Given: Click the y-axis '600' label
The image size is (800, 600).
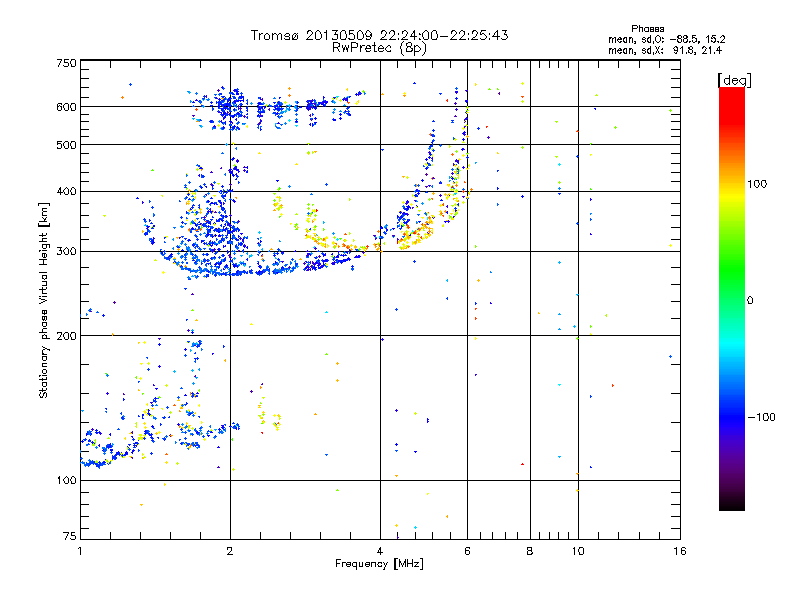Looking at the screenshot, I should [x=66, y=107].
